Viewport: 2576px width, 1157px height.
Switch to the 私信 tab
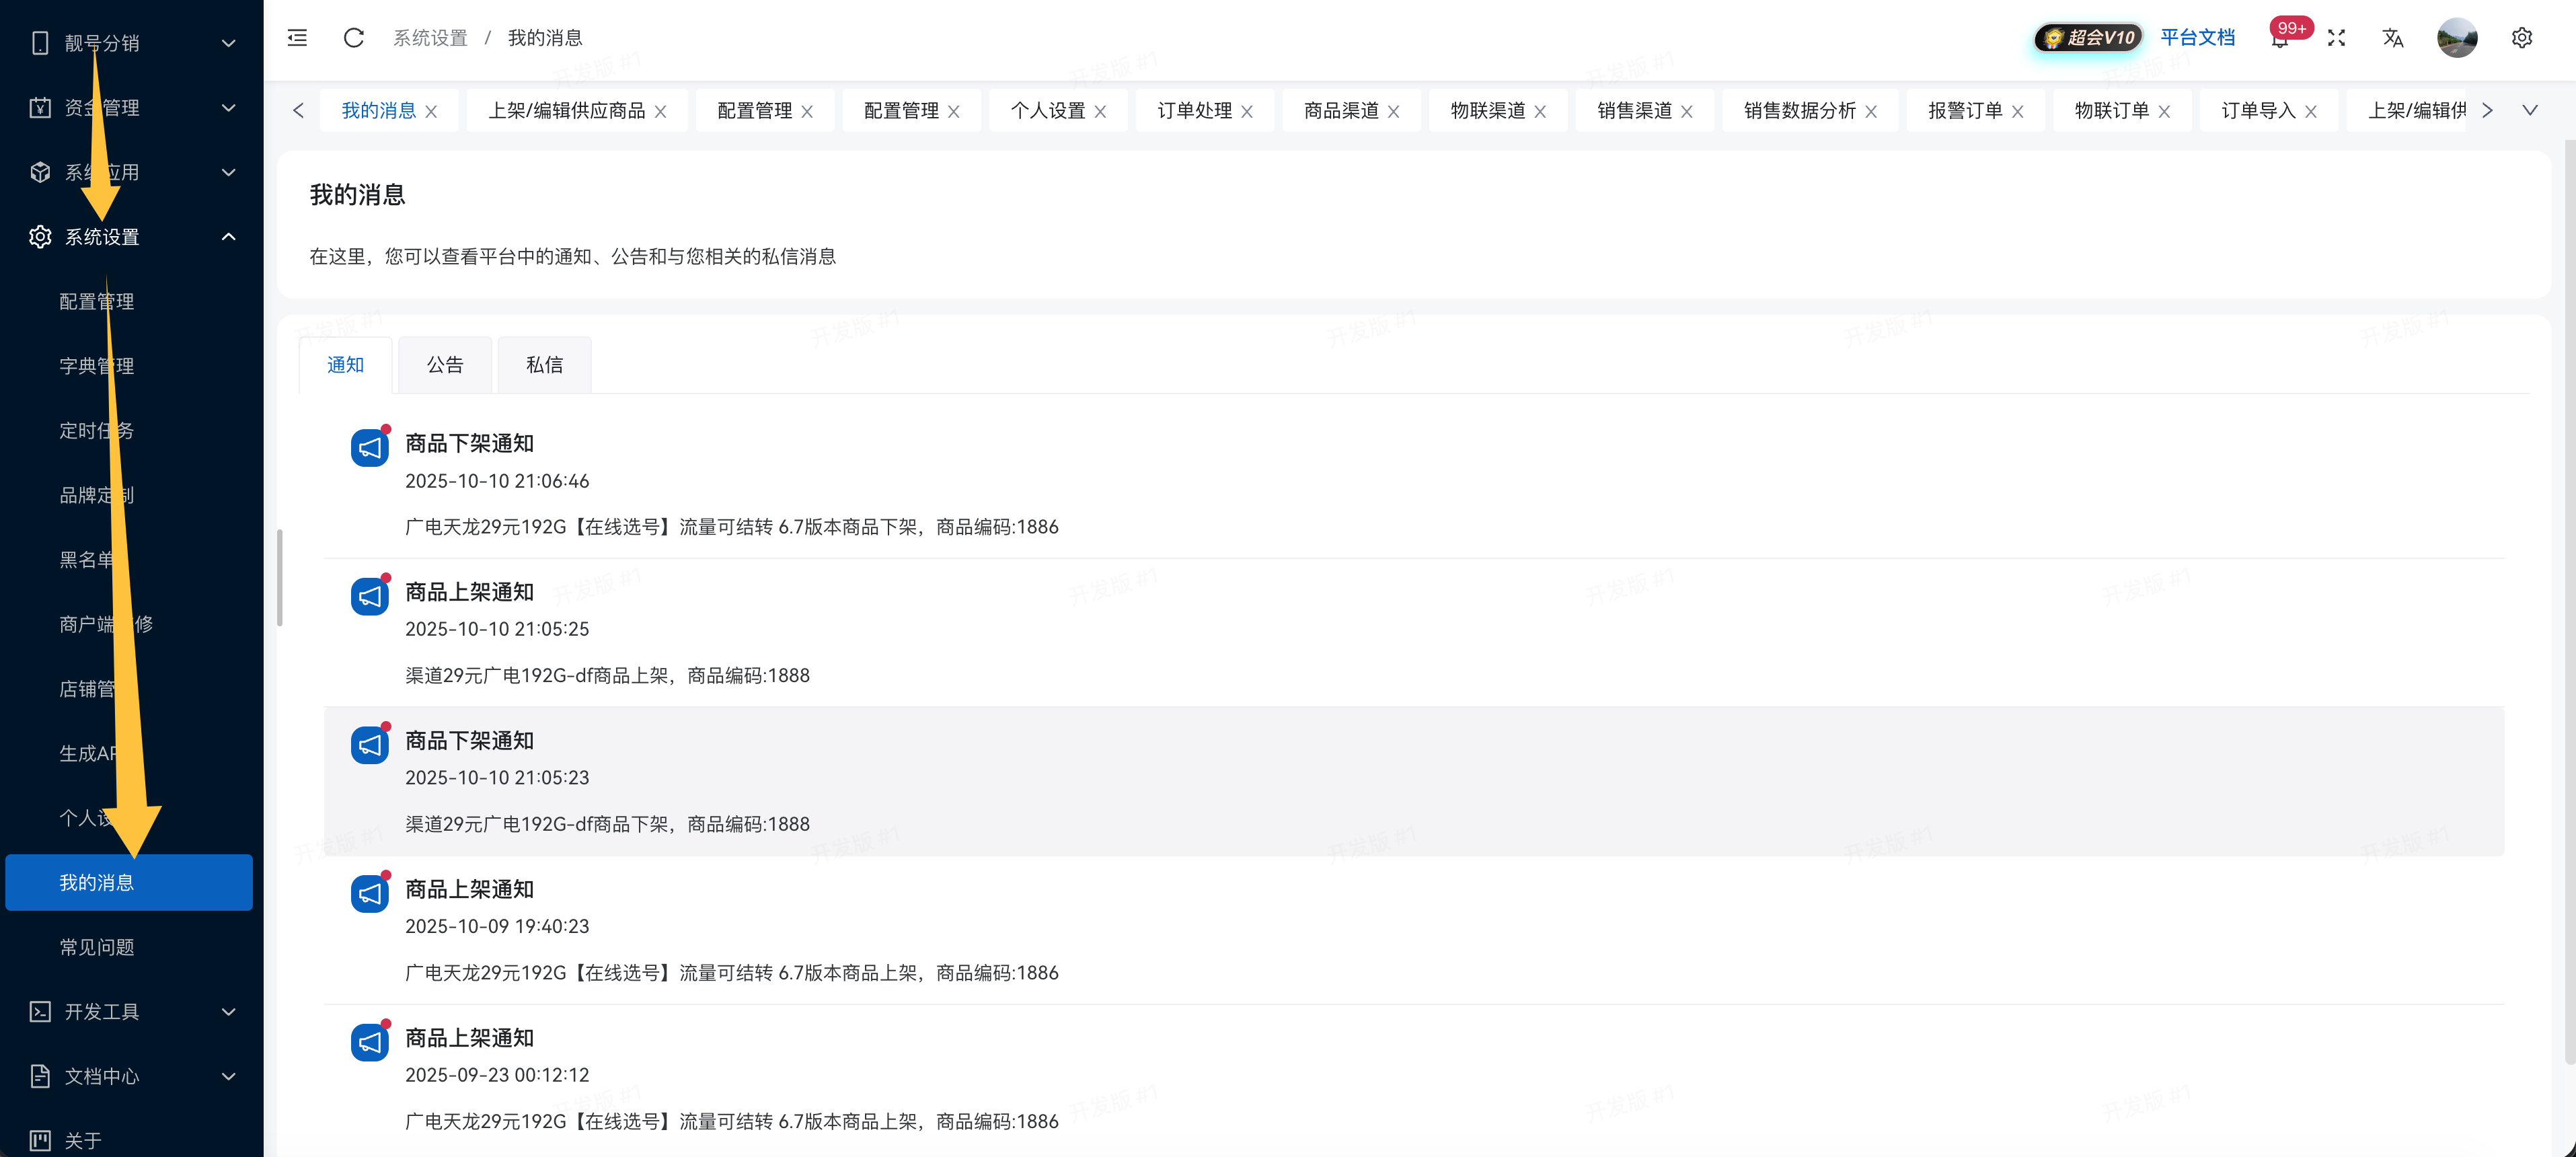(544, 365)
